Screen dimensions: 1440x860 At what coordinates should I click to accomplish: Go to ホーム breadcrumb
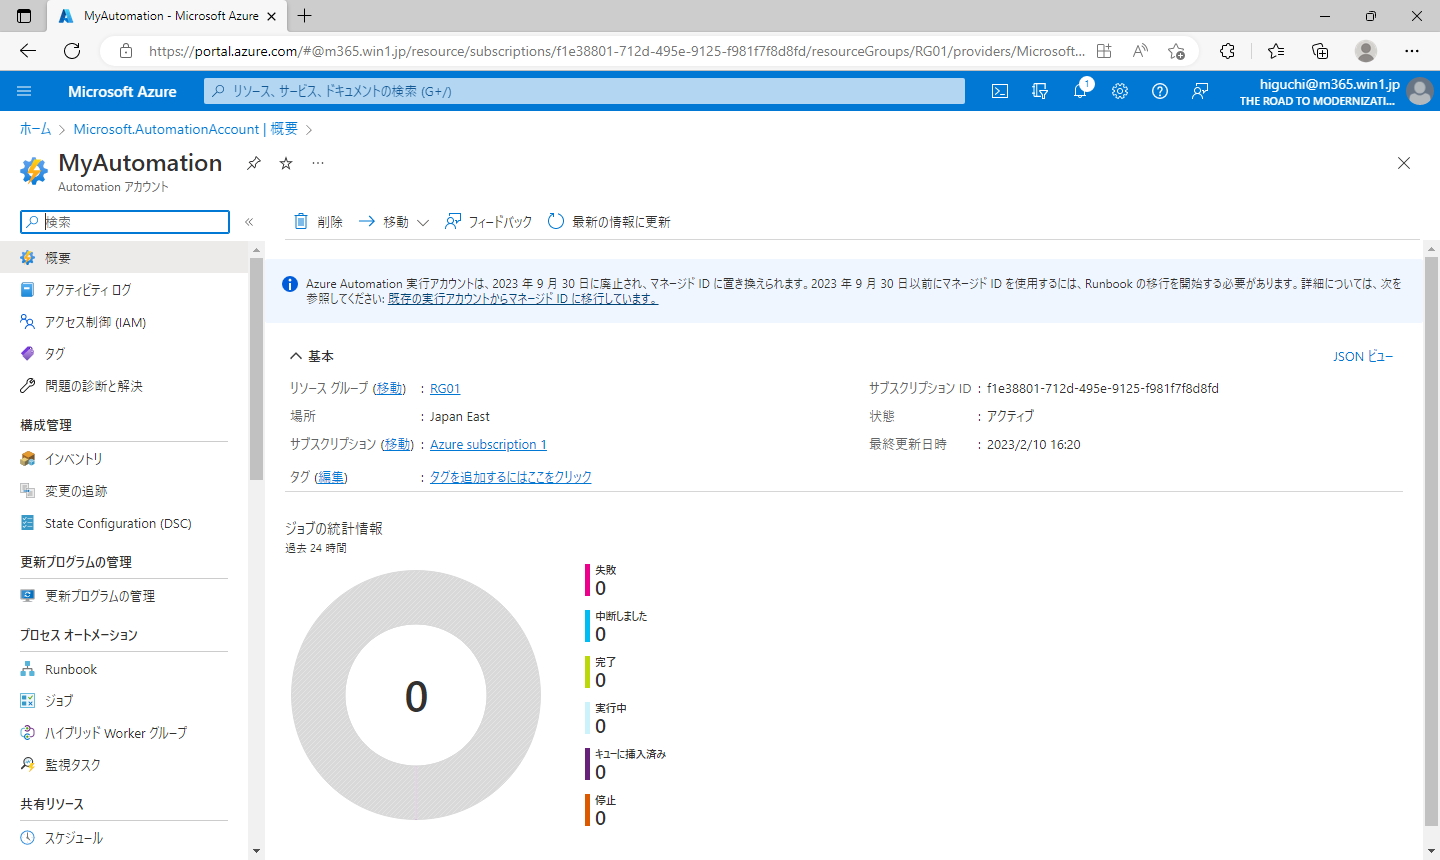click(x=35, y=129)
